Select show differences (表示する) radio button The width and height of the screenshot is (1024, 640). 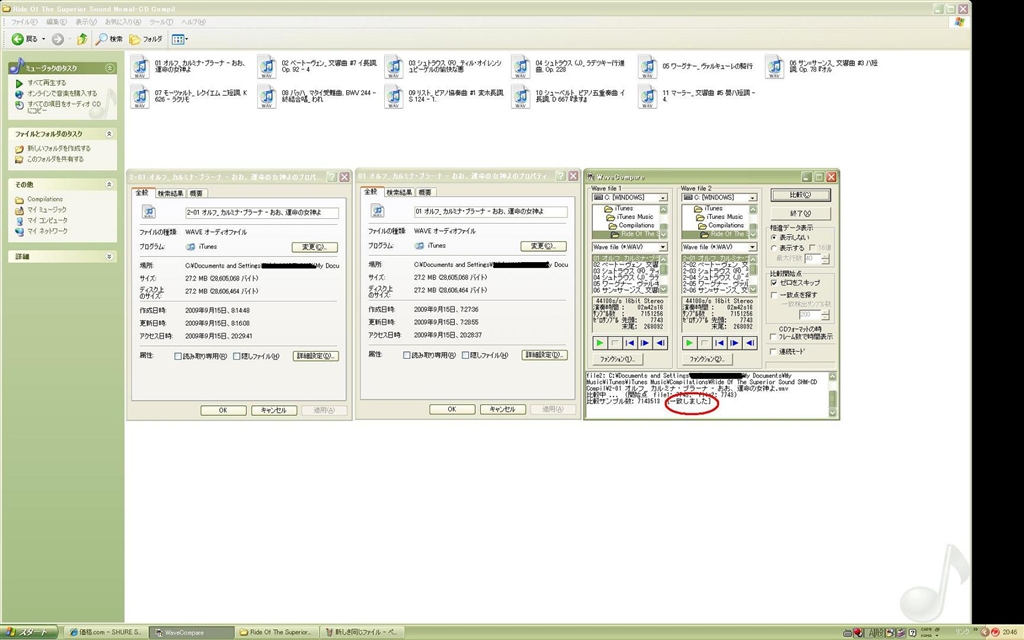click(x=774, y=248)
